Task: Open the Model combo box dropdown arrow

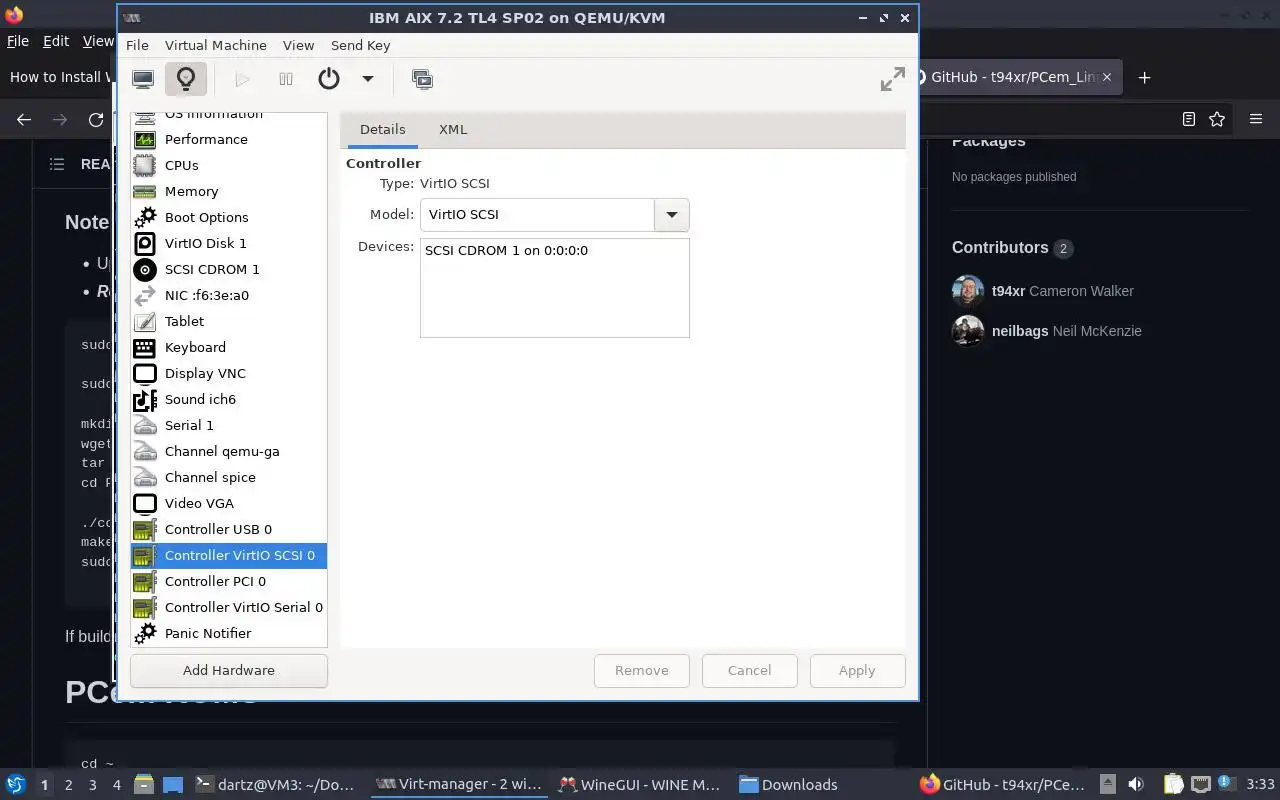Action: pos(672,214)
